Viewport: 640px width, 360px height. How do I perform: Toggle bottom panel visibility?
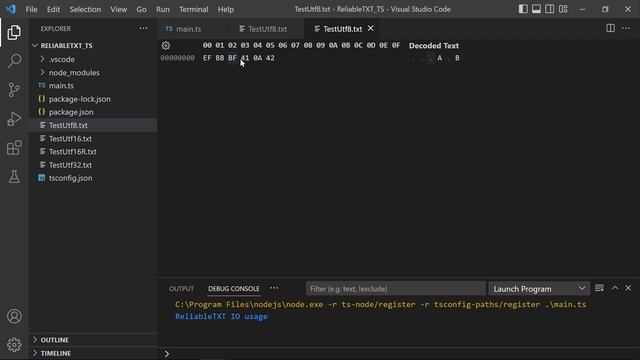[x=536, y=9]
